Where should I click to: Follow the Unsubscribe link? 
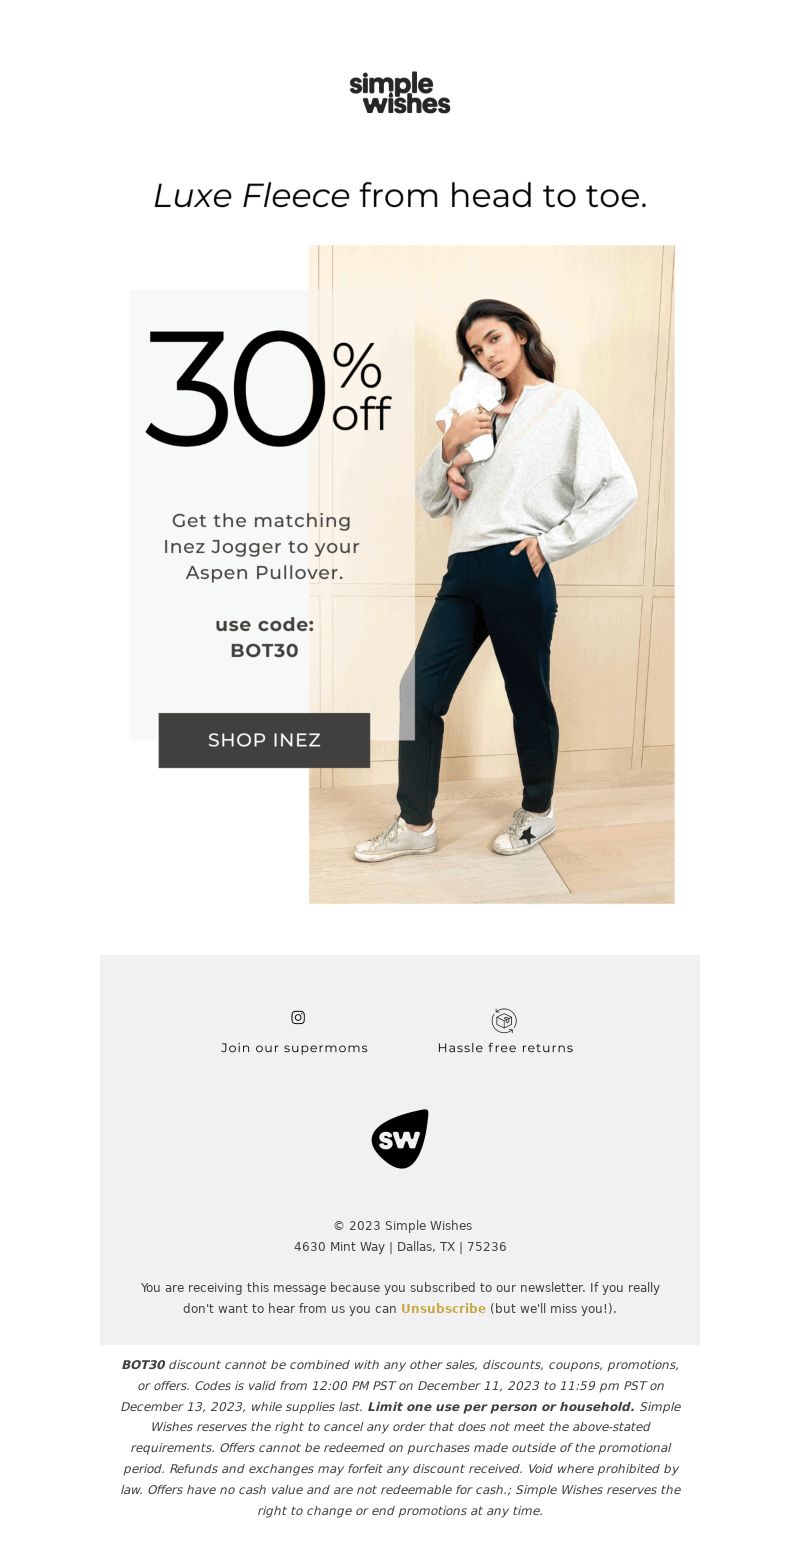point(443,1308)
